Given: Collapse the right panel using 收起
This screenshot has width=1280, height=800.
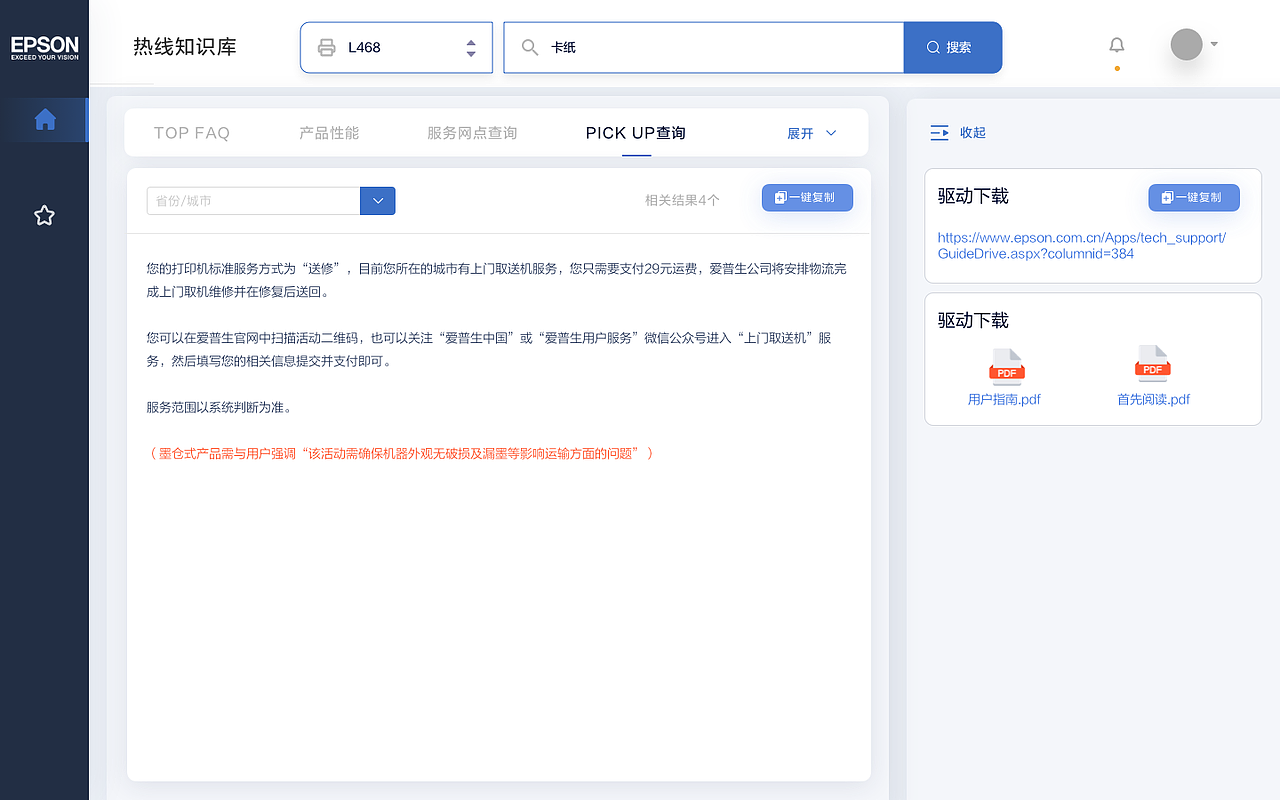Looking at the screenshot, I should 958,132.
